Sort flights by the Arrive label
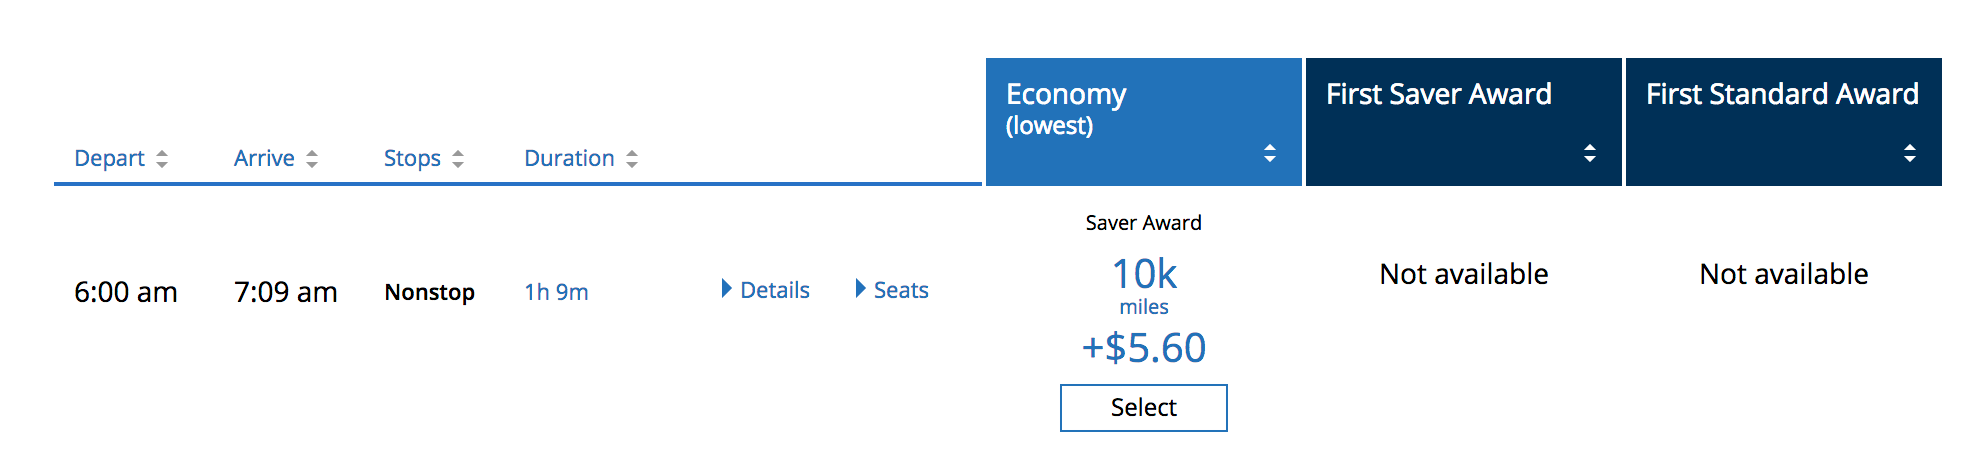Viewport: 1986px width, 454px height. coord(264,158)
